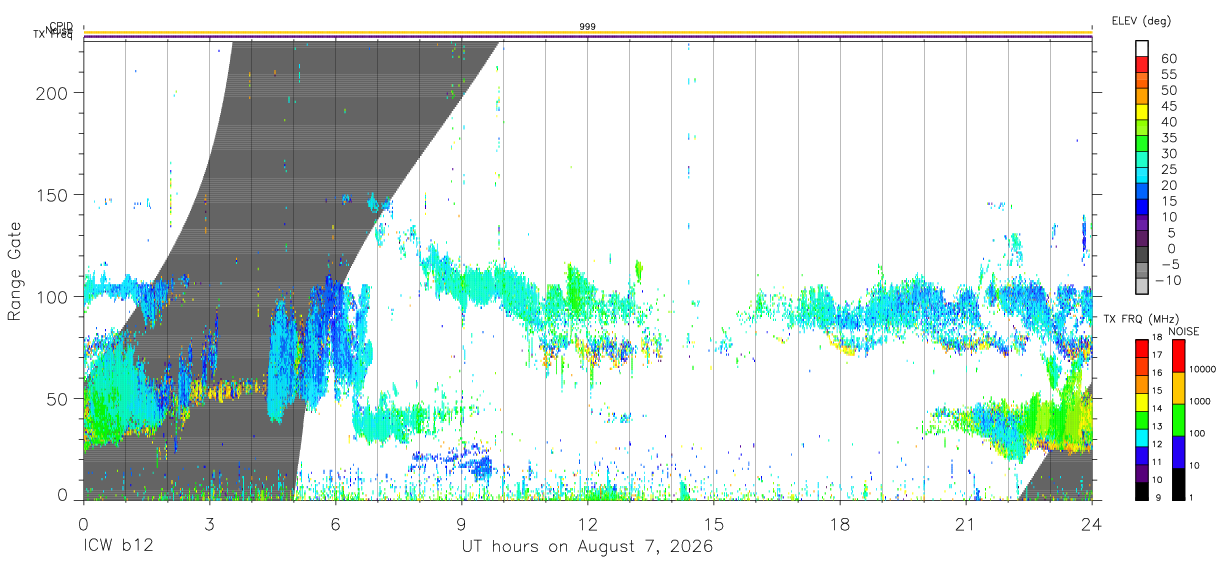Click the '45' label on ELEV scale
The image size is (1228, 567).
tap(1169, 106)
